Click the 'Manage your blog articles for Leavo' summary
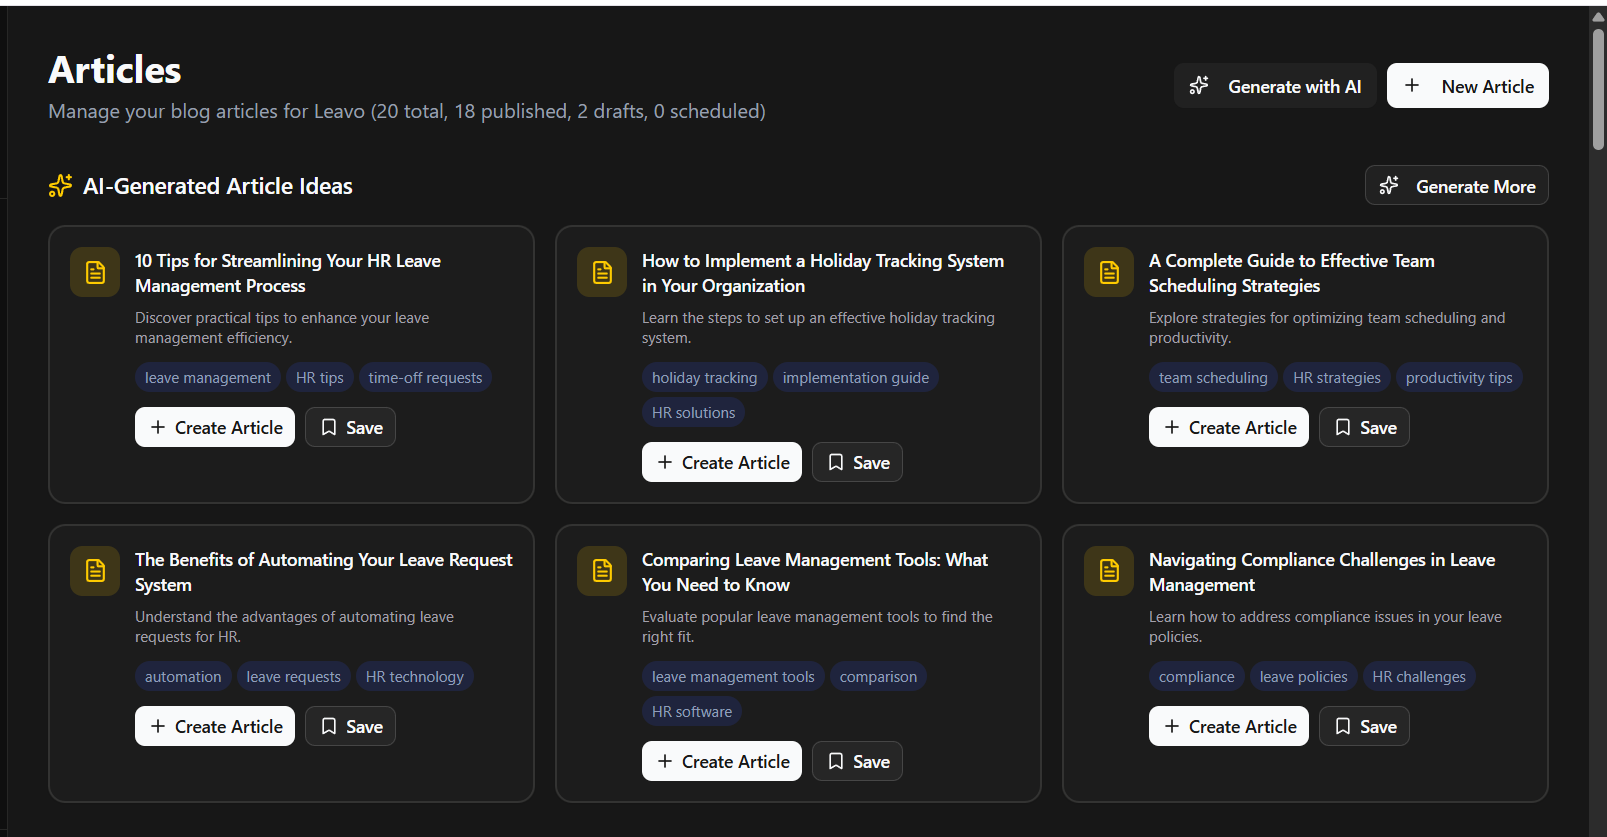 (407, 111)
